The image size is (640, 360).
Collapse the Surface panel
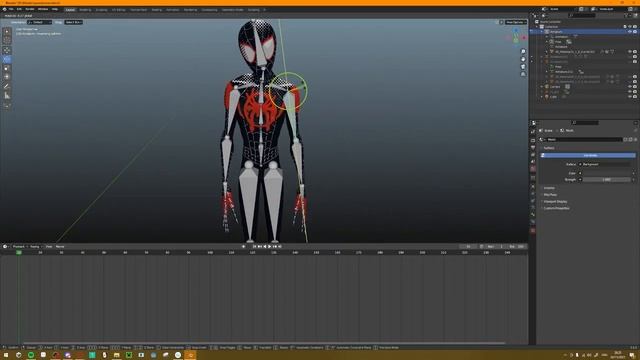tap(549, 148)
